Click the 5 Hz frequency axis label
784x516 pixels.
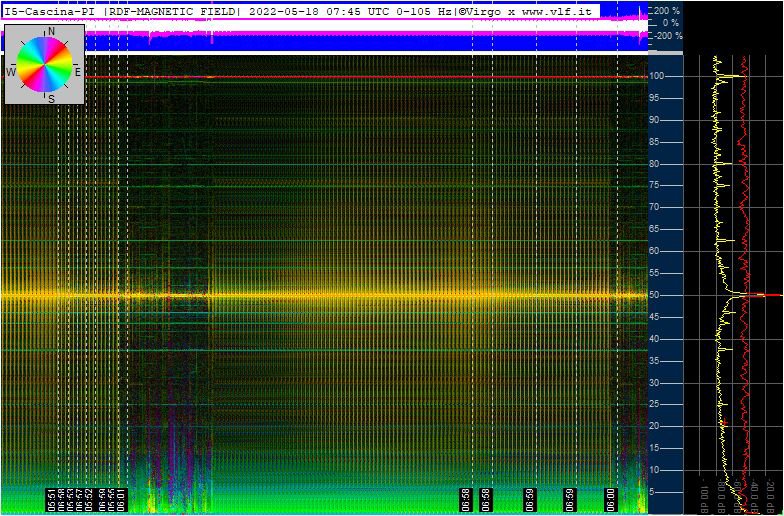[x=655, y=492]
